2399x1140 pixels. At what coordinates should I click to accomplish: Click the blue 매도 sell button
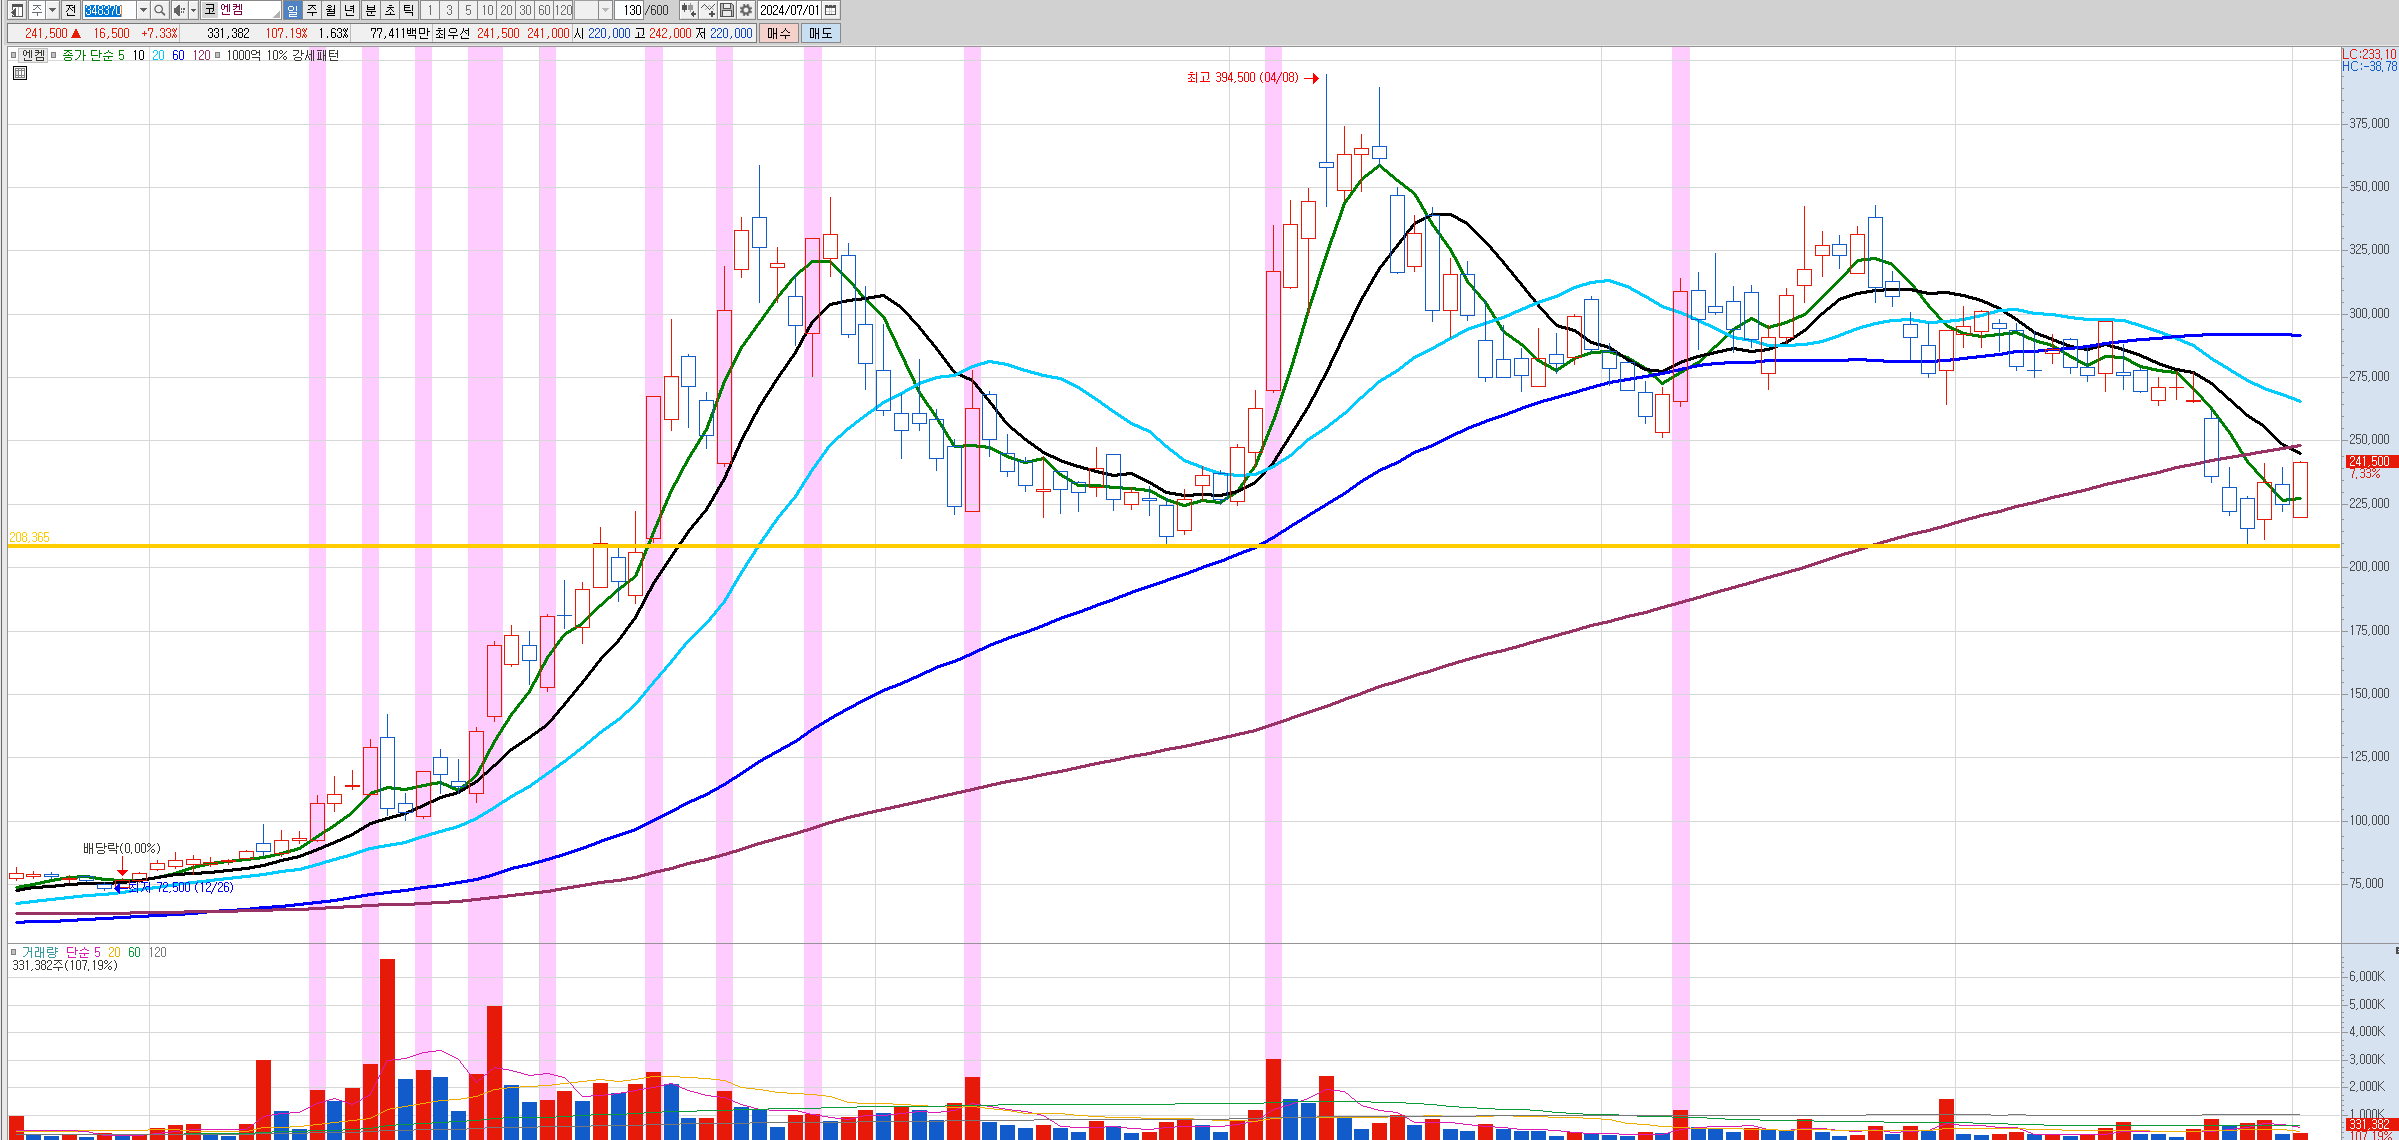pyautogui.click(x=820, y=33)
